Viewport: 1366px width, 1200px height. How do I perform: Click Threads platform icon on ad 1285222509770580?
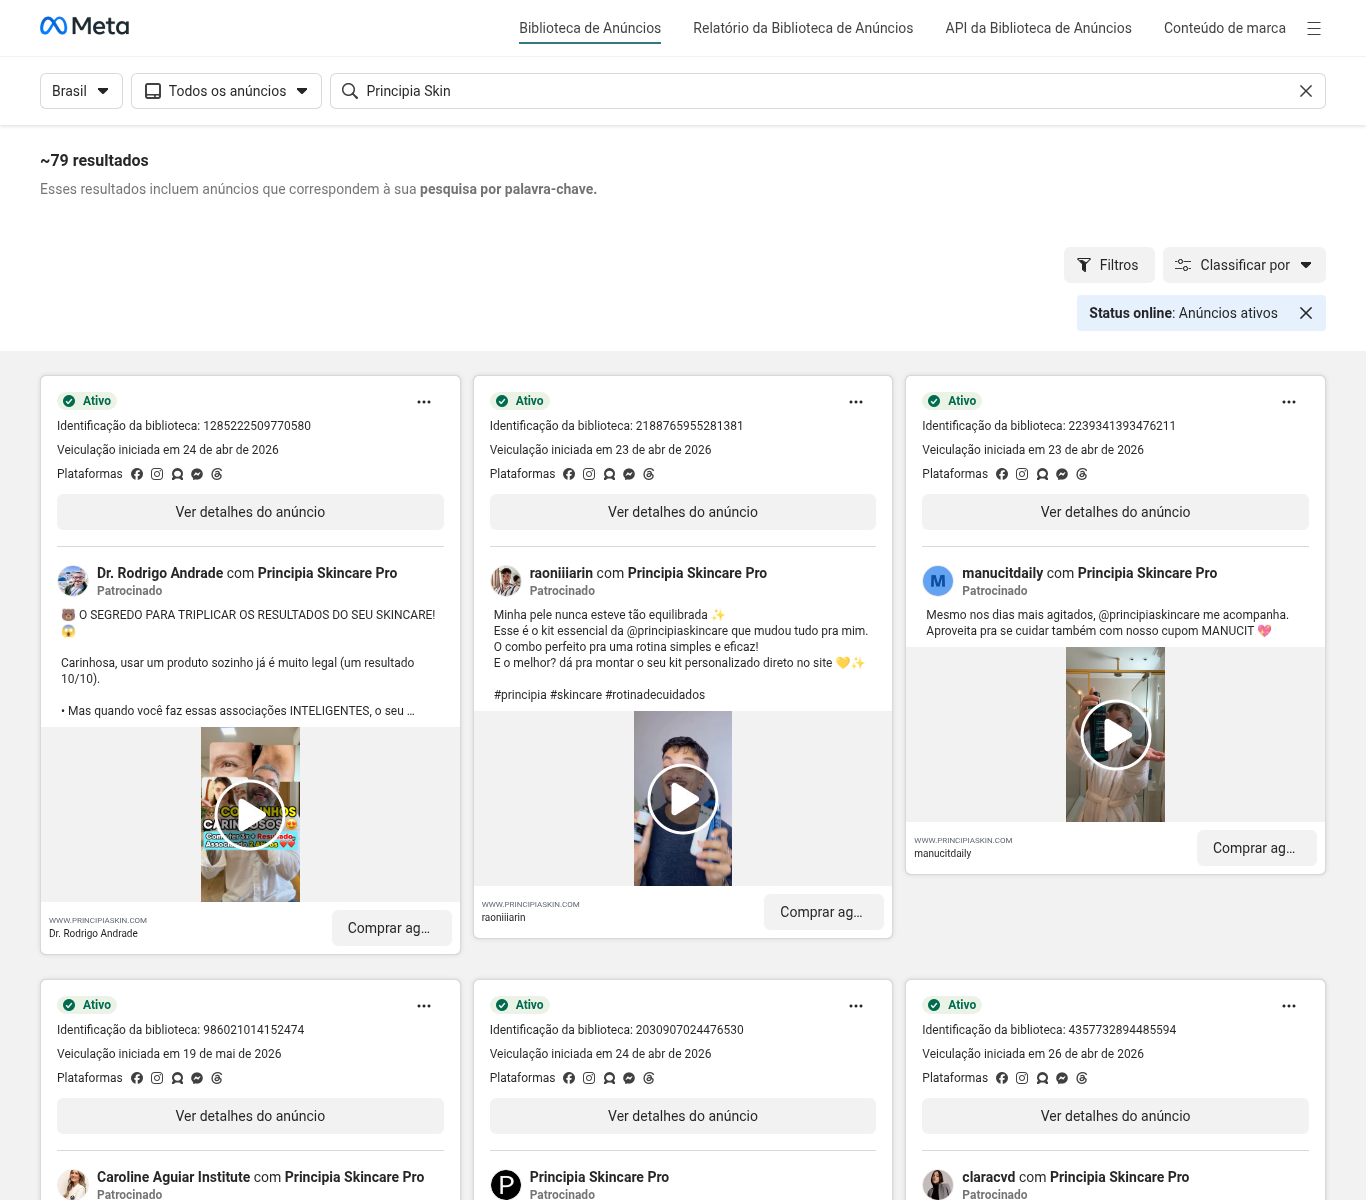(x=217, y=474)
